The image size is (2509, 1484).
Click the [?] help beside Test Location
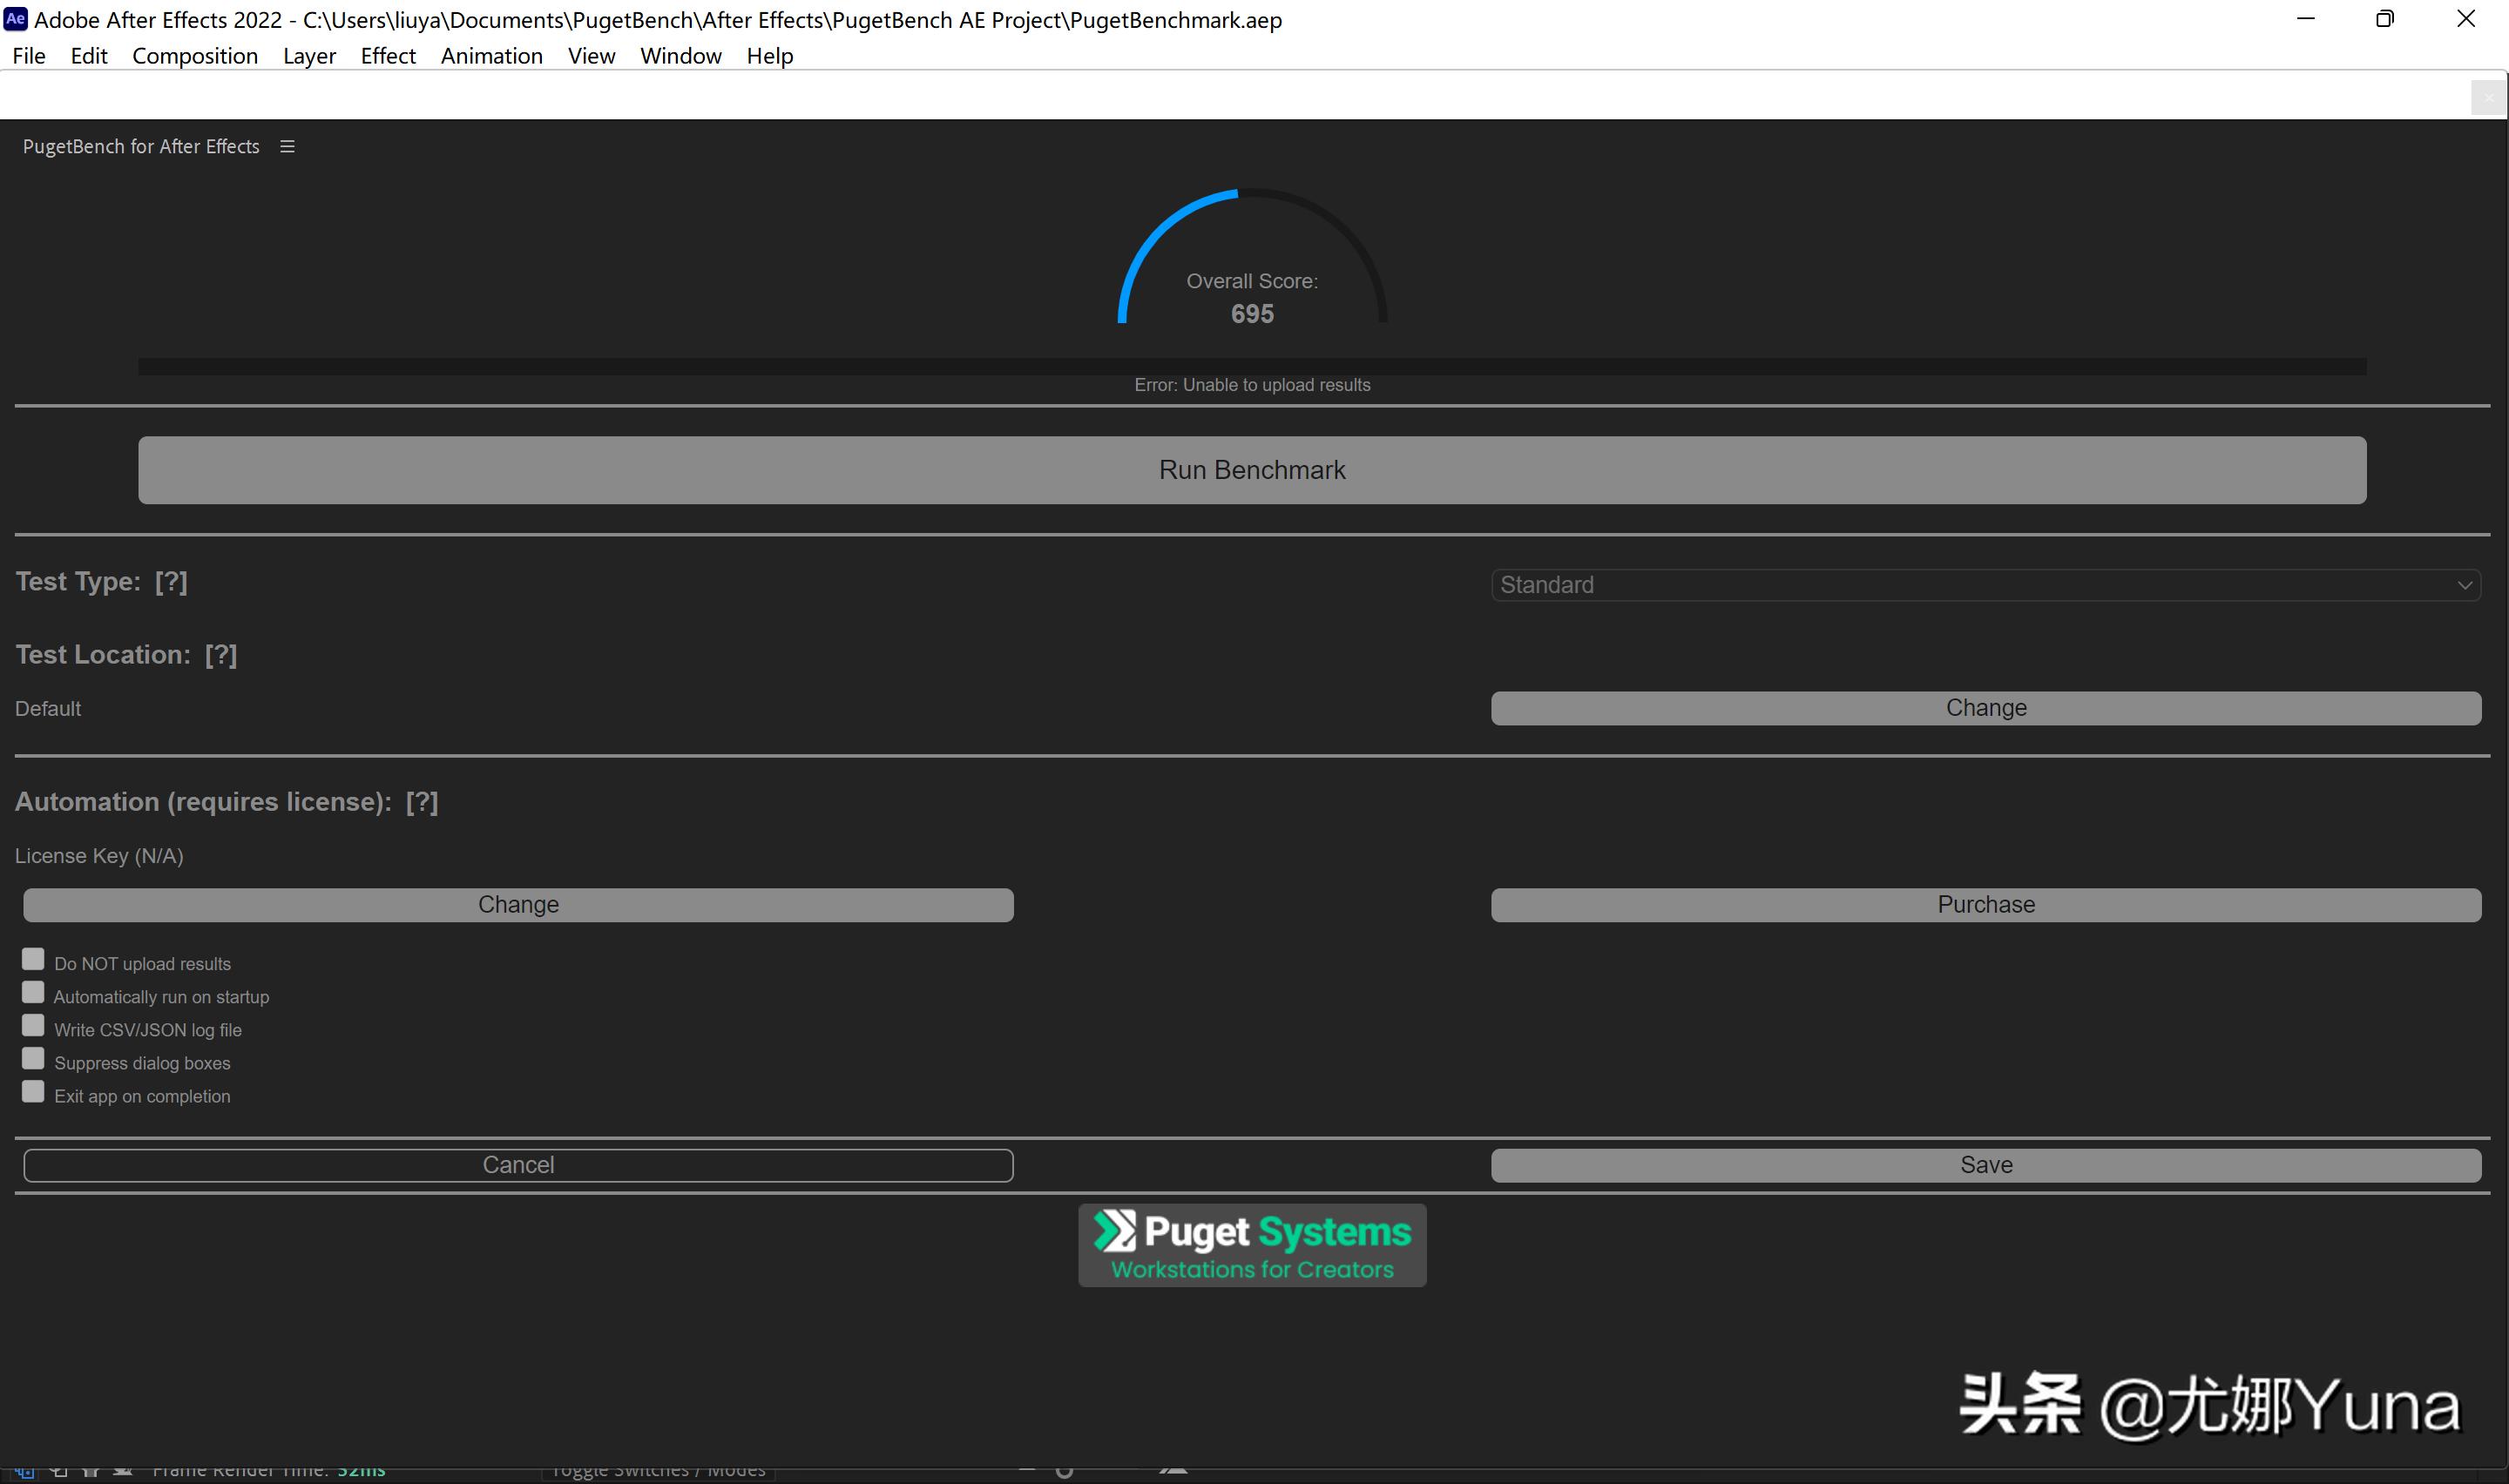pyautogui.click(x=221, y=655)
